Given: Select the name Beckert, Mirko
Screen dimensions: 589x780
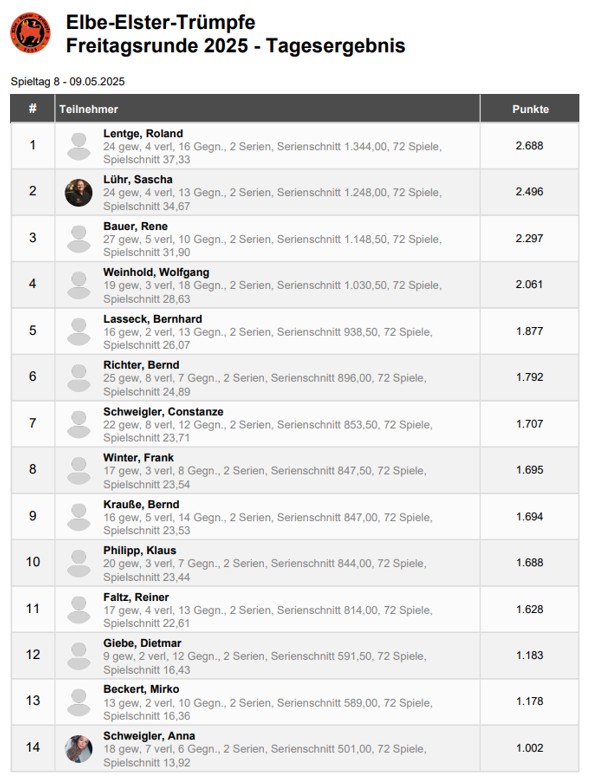Looking at the screenshot, I should click(x=141, y=689).
